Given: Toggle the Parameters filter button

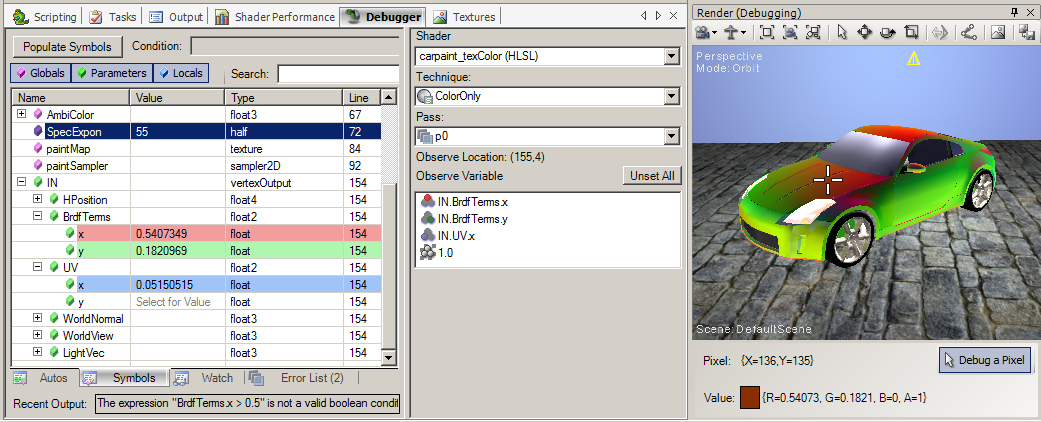Looking at the screenshot, I should 114,73.
